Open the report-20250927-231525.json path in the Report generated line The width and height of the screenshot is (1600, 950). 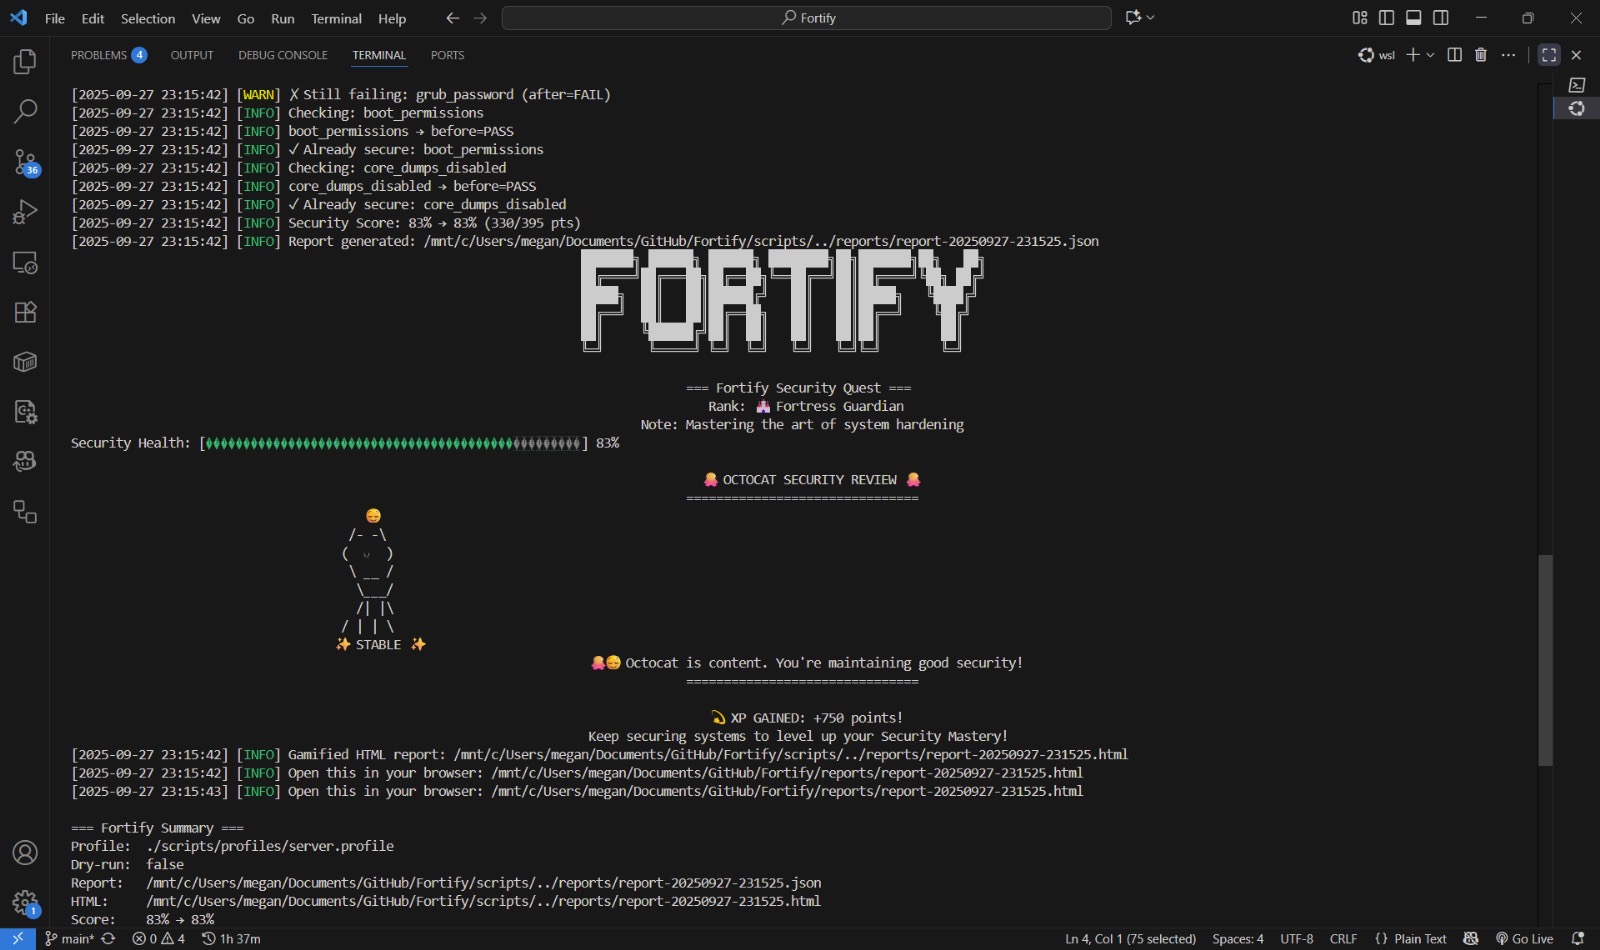pyautogui.click(x=761, y=241)
